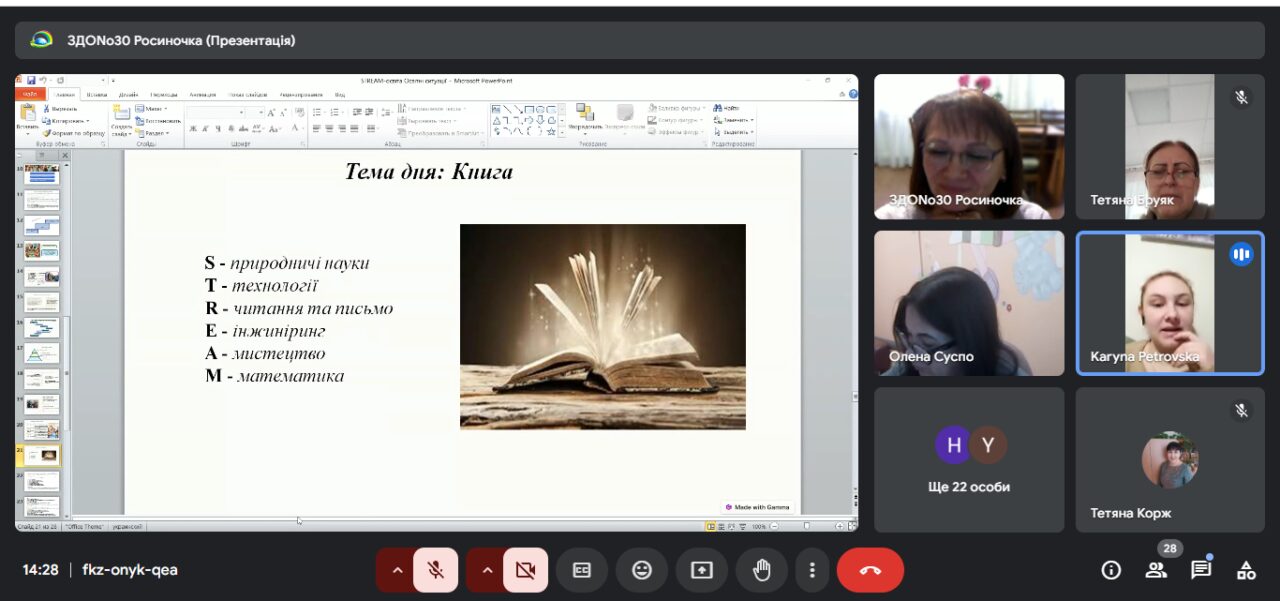Open more options three-dot menu
Viewport: 1280px width, 601px height.
pyautogui.click(x=812, y=570)
